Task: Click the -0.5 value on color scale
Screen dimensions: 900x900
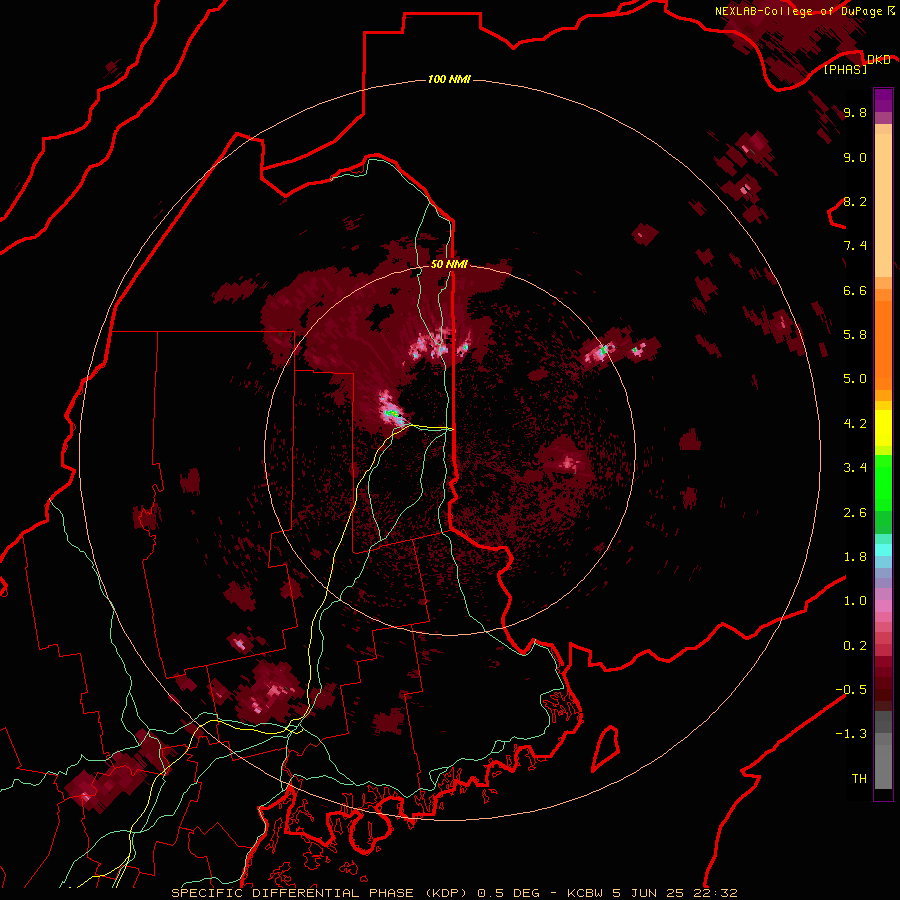Action: click(851, 690)
